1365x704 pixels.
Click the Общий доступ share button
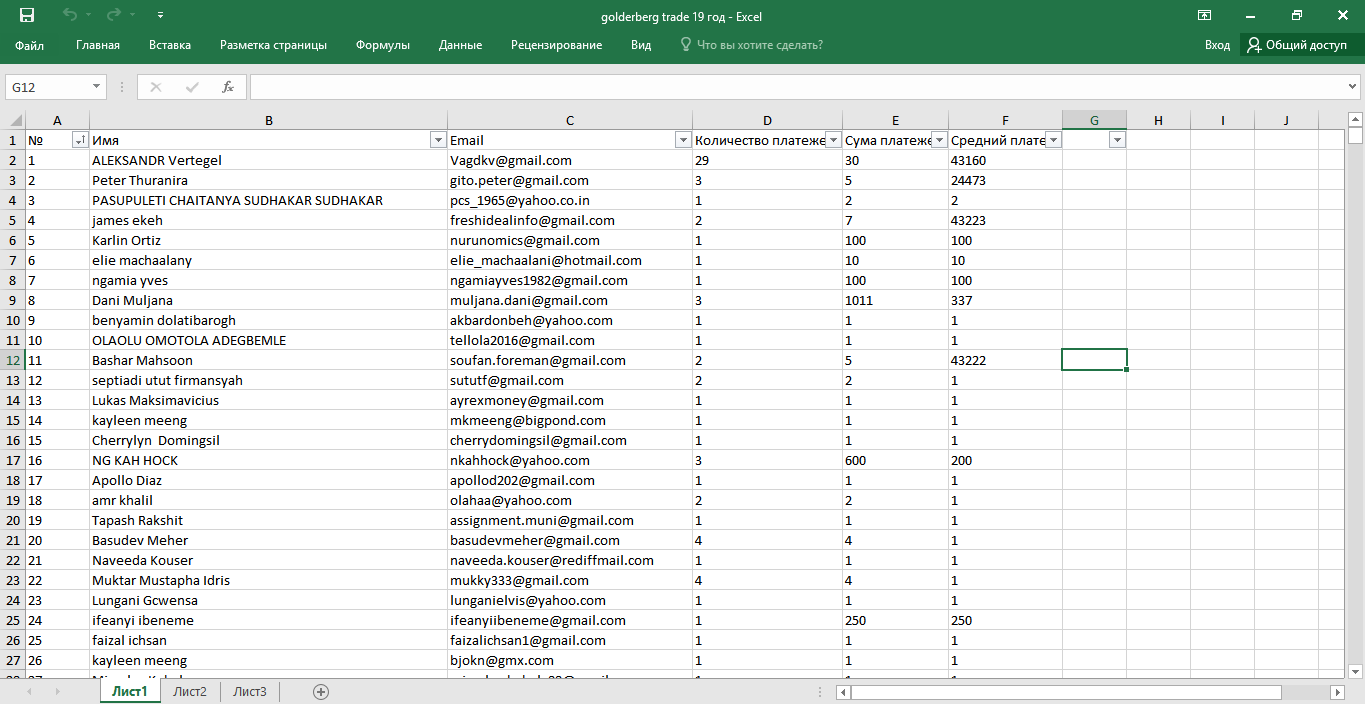click(x=1296, y=45)
